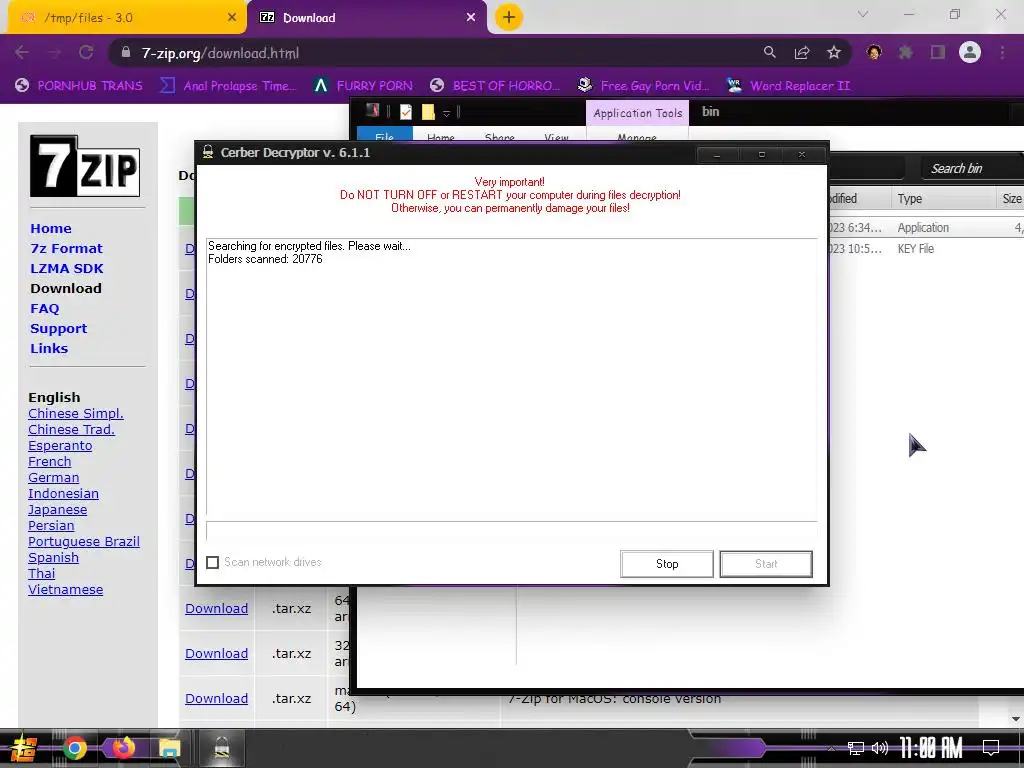Switch language to Persian
This screenshot has height=768, width=1024.
51,526
